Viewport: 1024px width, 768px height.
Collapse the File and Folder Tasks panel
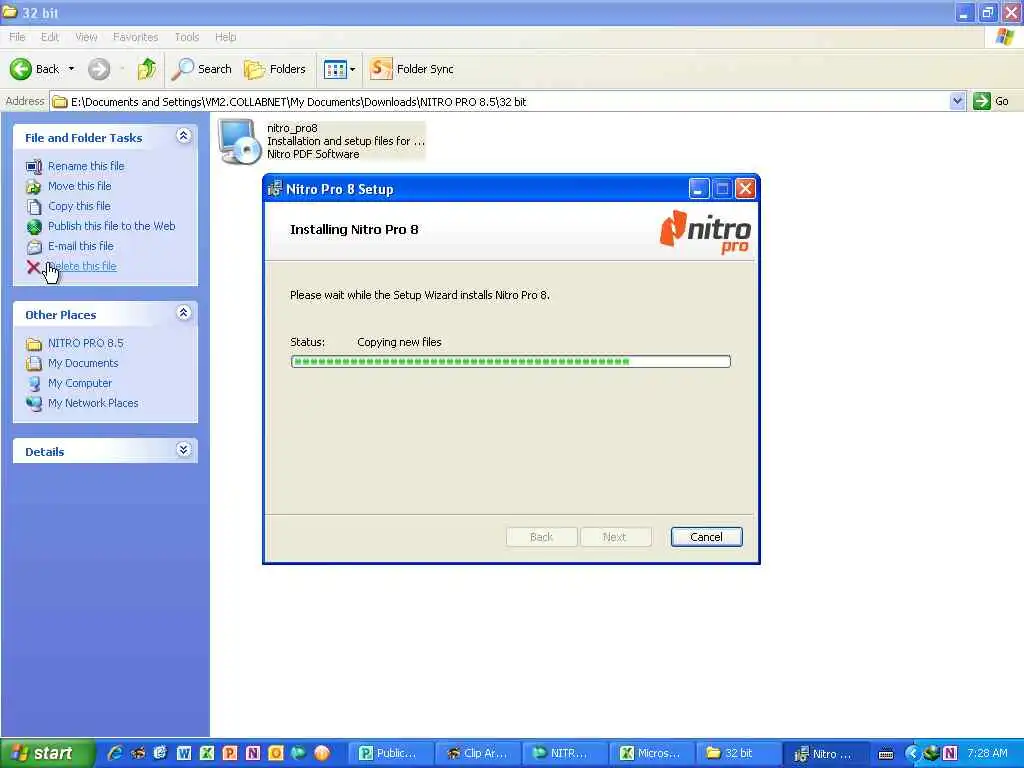pyautogui.click(x=184, y=136)
